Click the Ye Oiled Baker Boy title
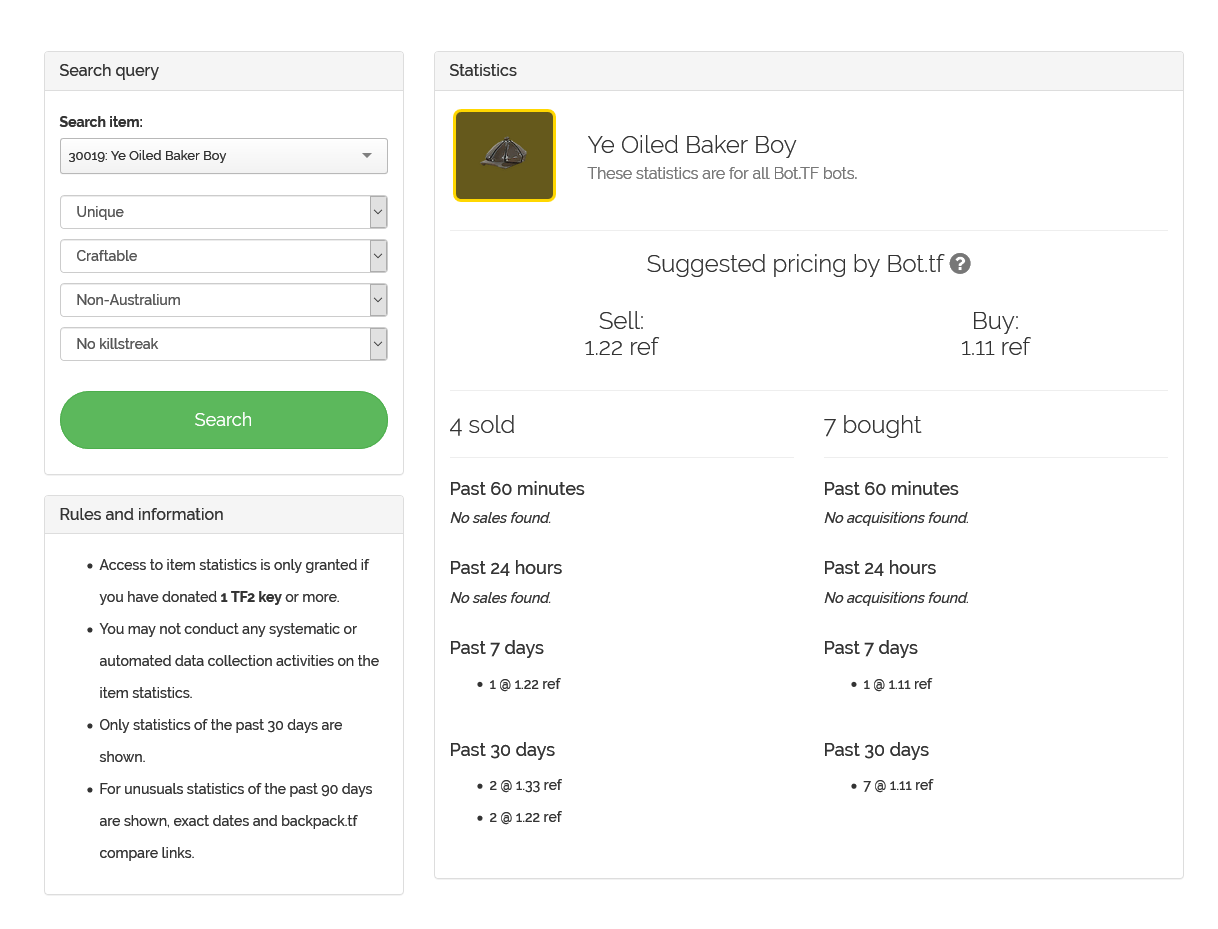Image resolution: width=1218 pixels, height=929 pixels. point(692,145)
